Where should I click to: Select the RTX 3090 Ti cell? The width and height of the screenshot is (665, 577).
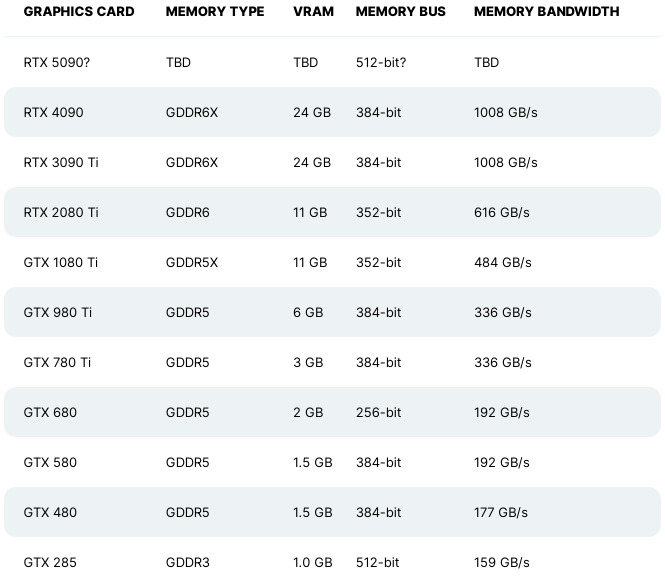click(61, 162)
